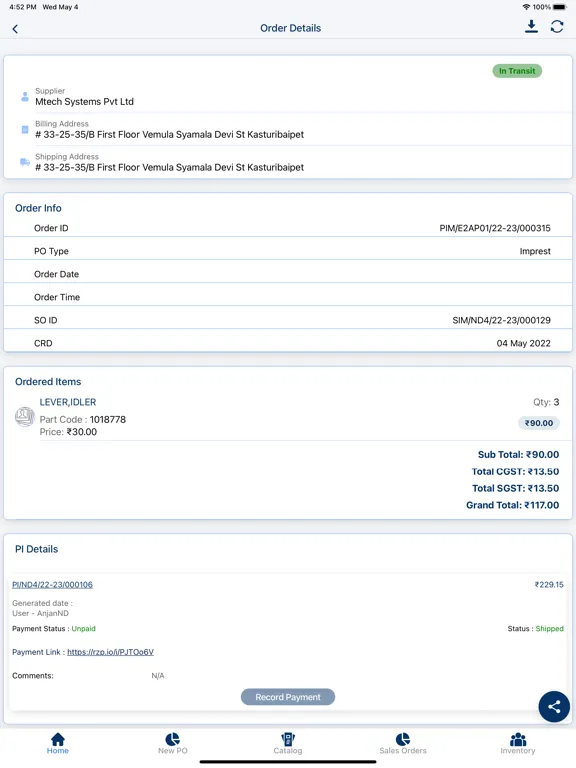Tap the supplier person icon
This screenshot has height=768, width=576.
point(25,96)
